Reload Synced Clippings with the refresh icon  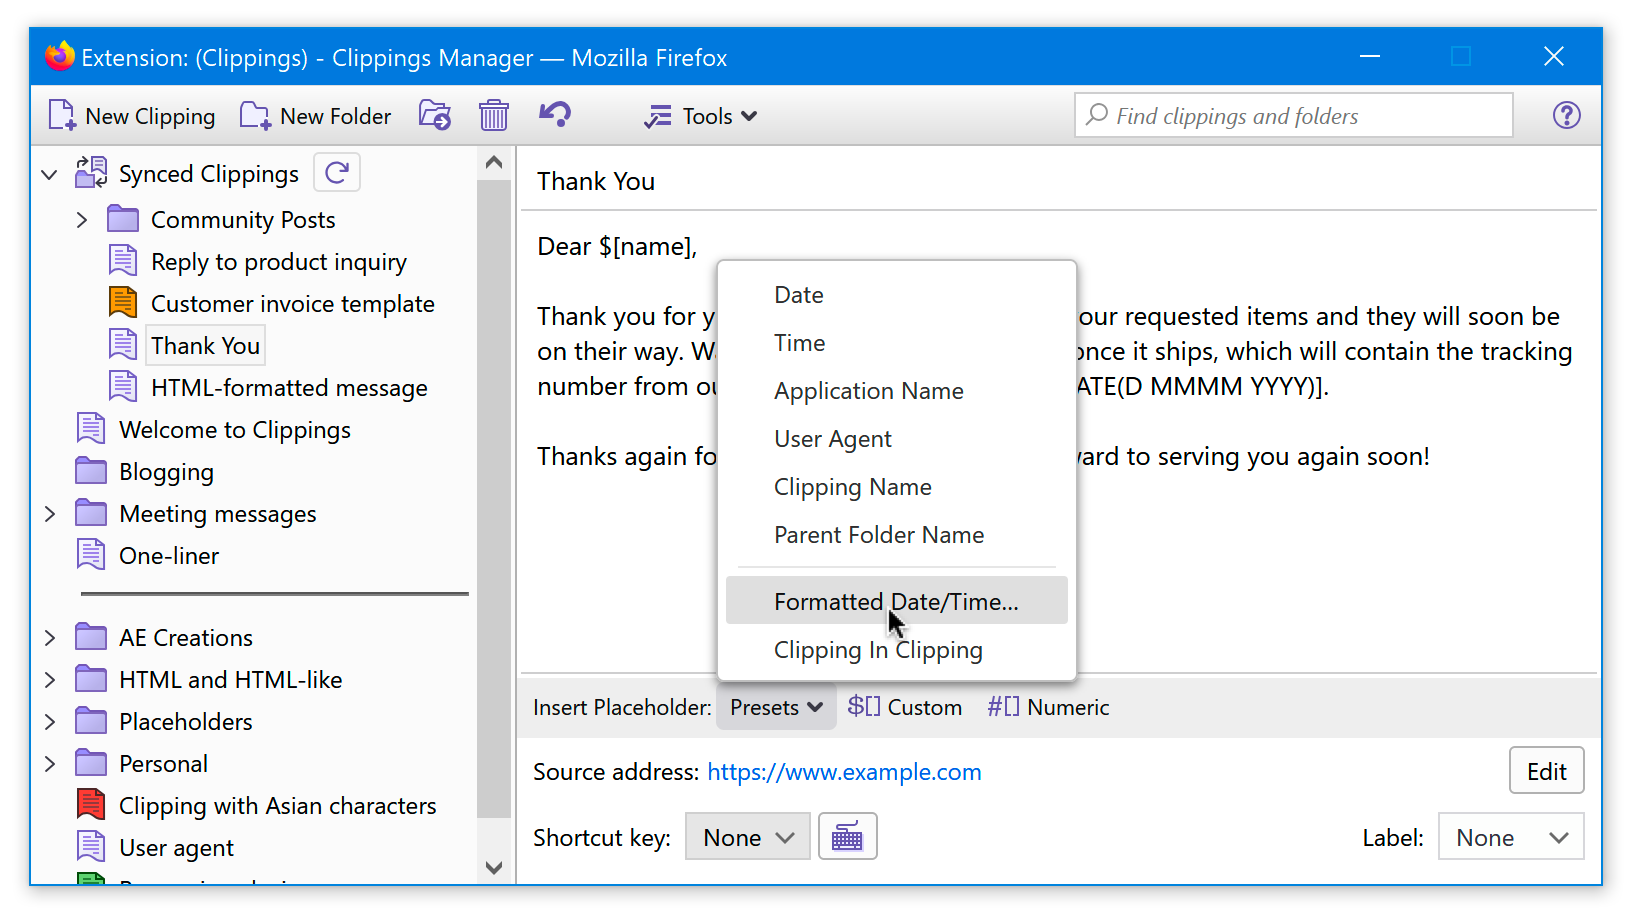tap(337, 173)
